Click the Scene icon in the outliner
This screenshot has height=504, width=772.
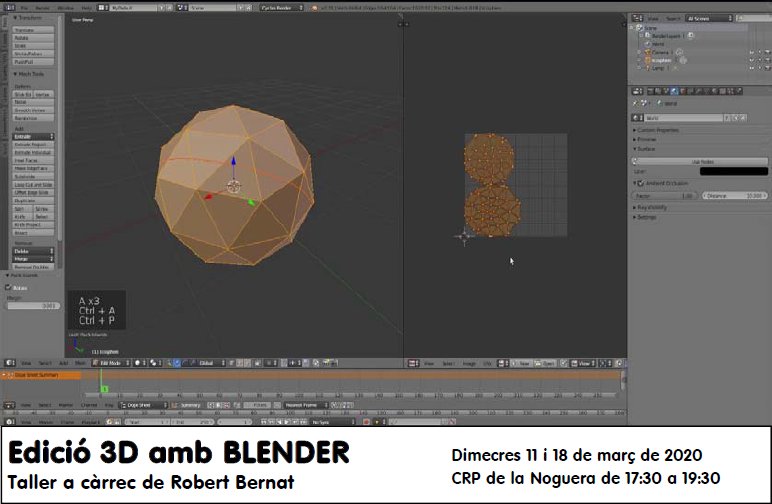coord(641,27)
